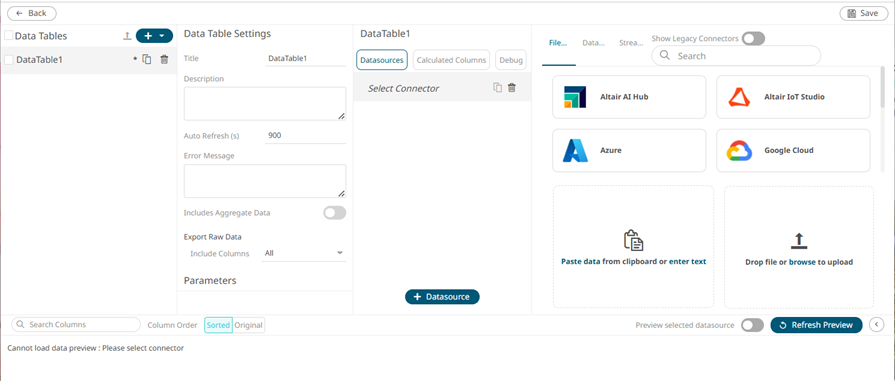Tick the Data Tables select-all checkbox
Viewport: 895px width, 381px height.
(x=9, y=35)
